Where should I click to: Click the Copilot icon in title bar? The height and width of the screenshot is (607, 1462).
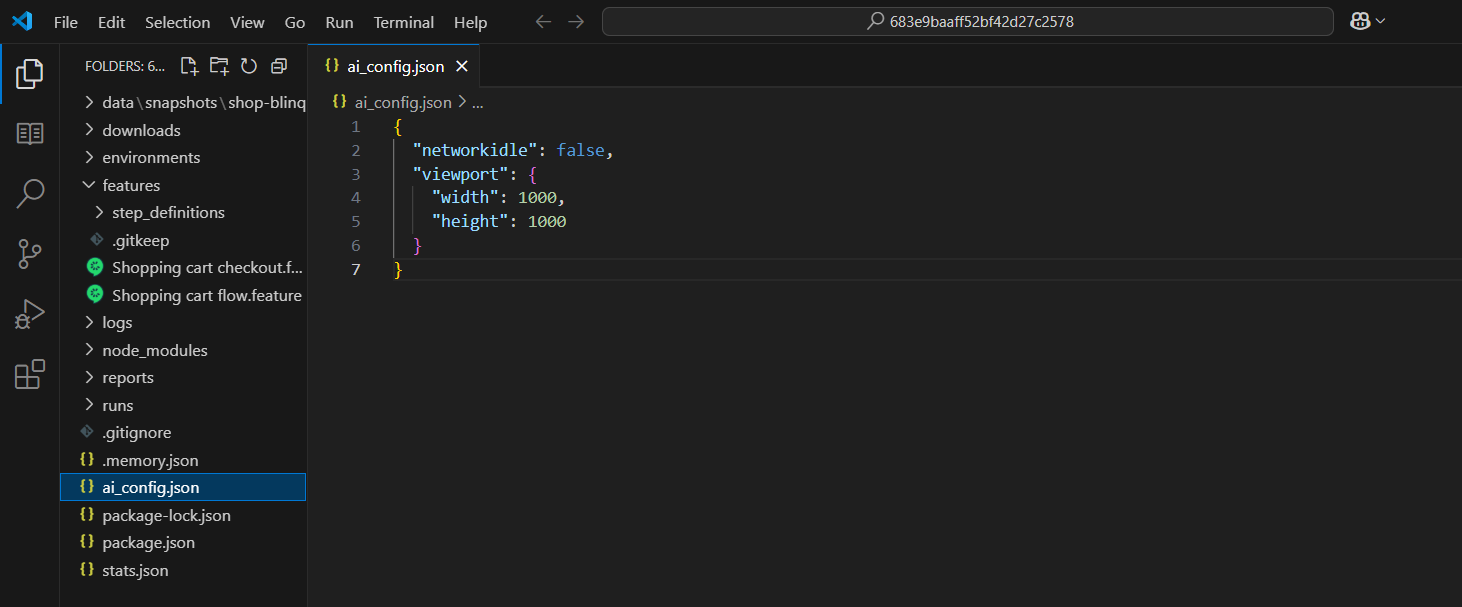click(1359, 21)
